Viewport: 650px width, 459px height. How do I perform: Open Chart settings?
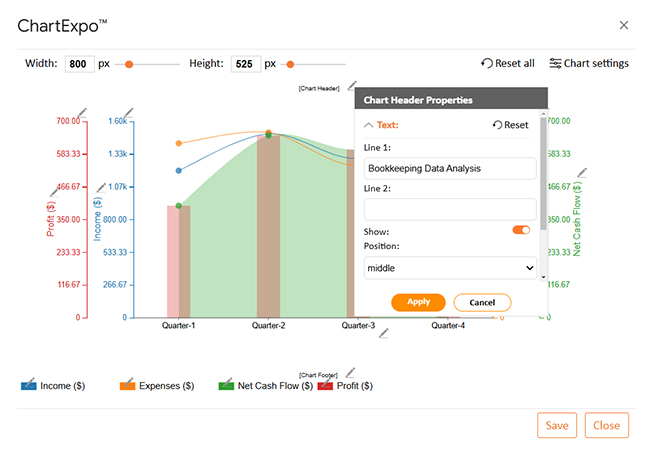(589, 63)
